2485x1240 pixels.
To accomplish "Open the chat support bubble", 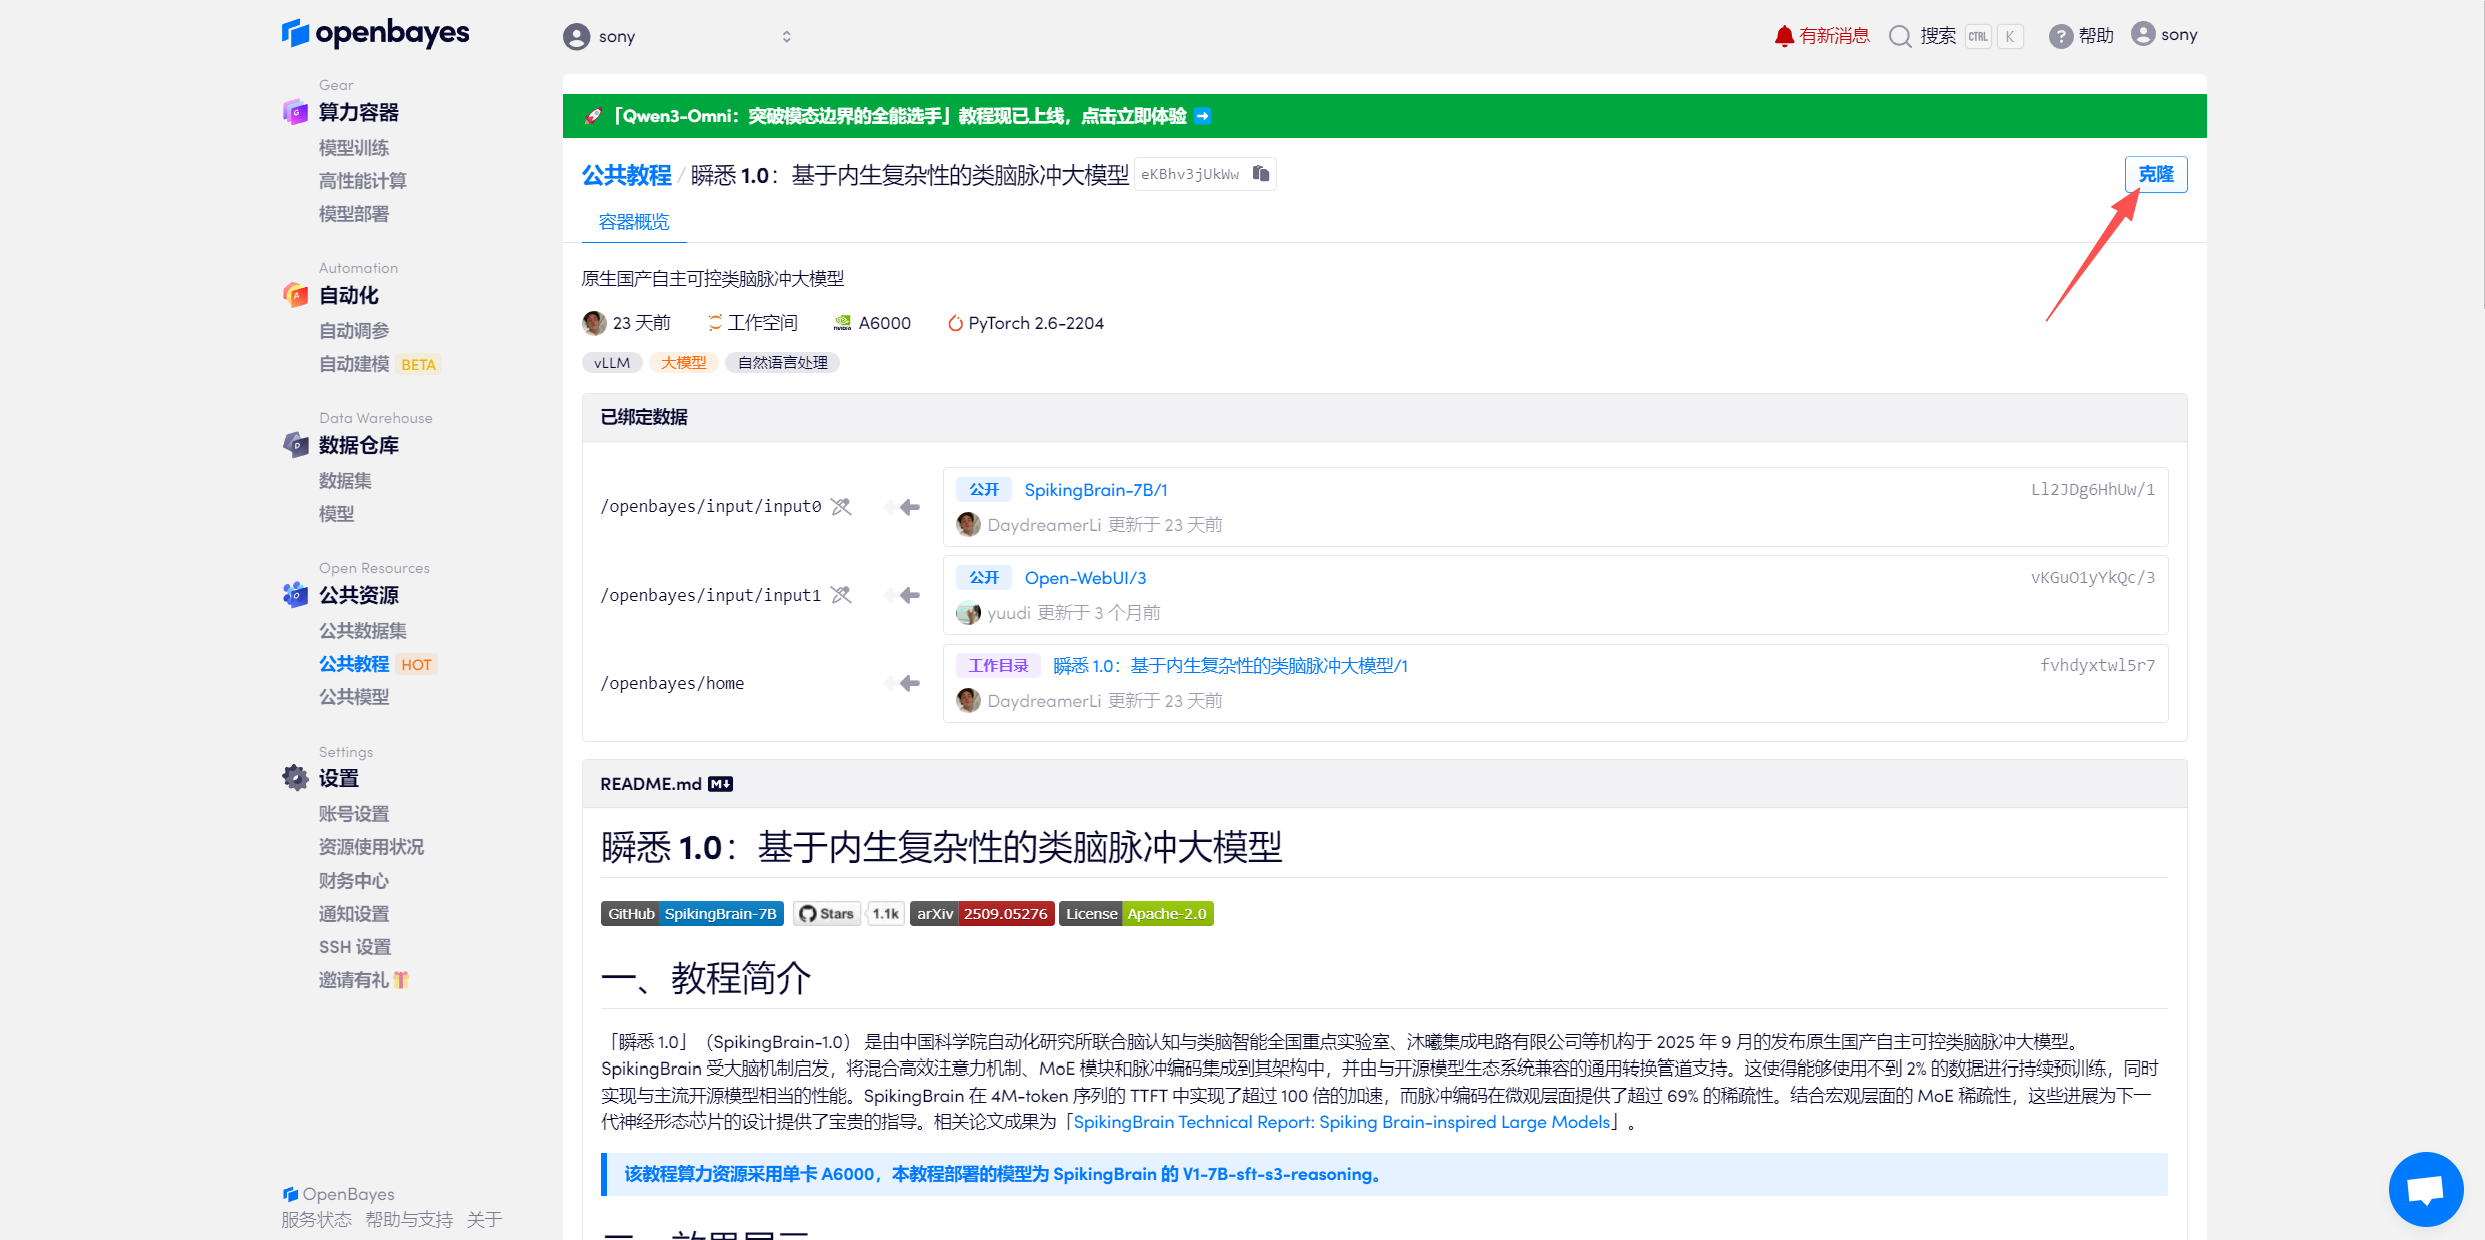I will pyautogui.click(x=2425, y=1189).
